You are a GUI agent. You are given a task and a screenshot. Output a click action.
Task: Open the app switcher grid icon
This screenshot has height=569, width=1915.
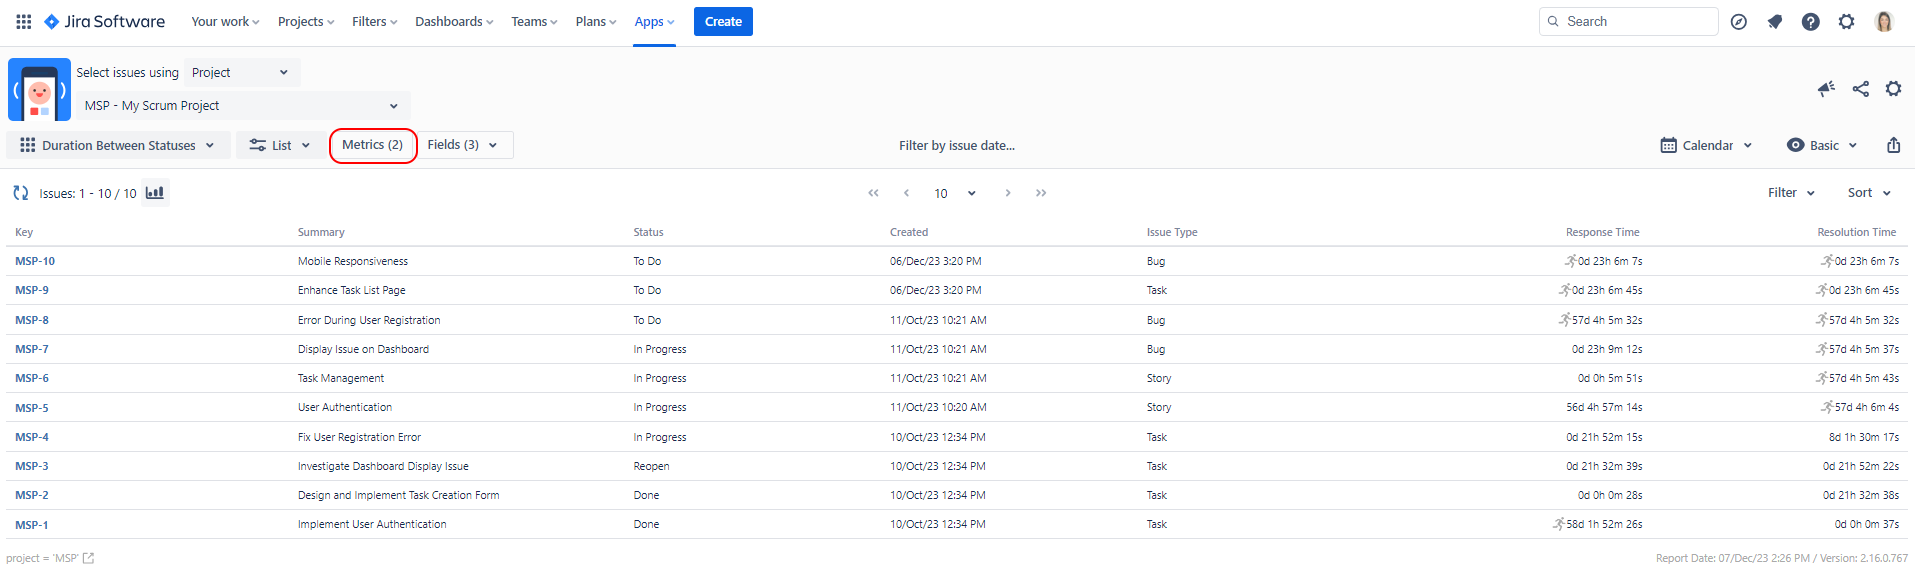(x=24, y=21)
